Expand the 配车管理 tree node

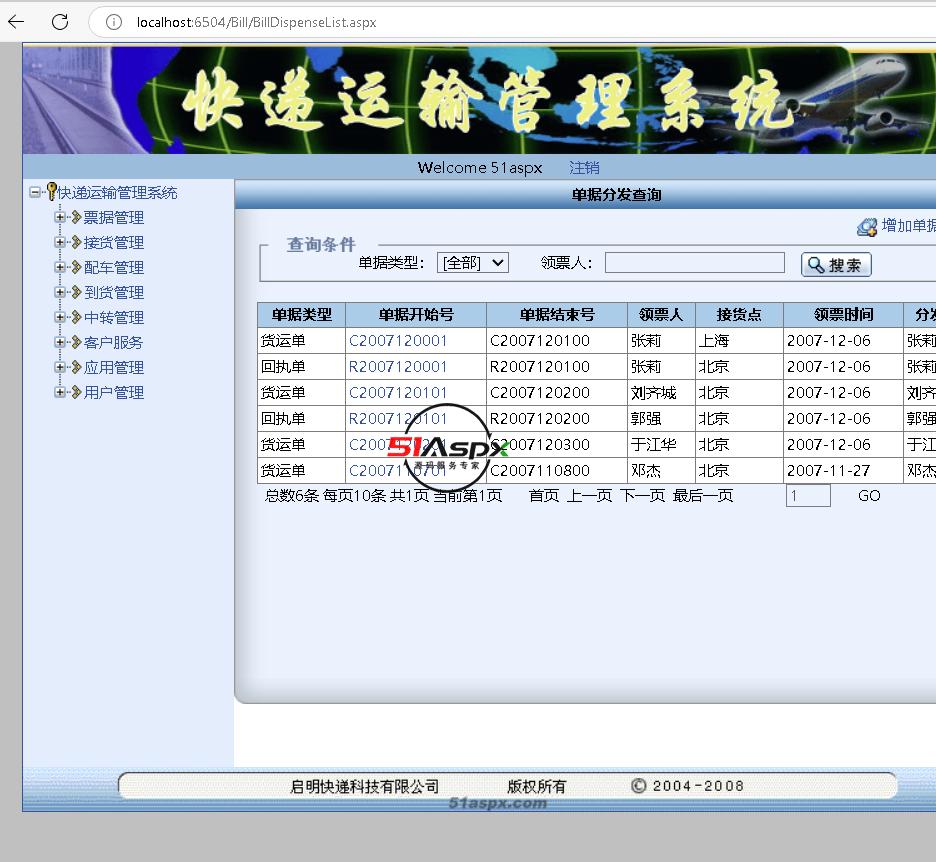tap(60, 267)
